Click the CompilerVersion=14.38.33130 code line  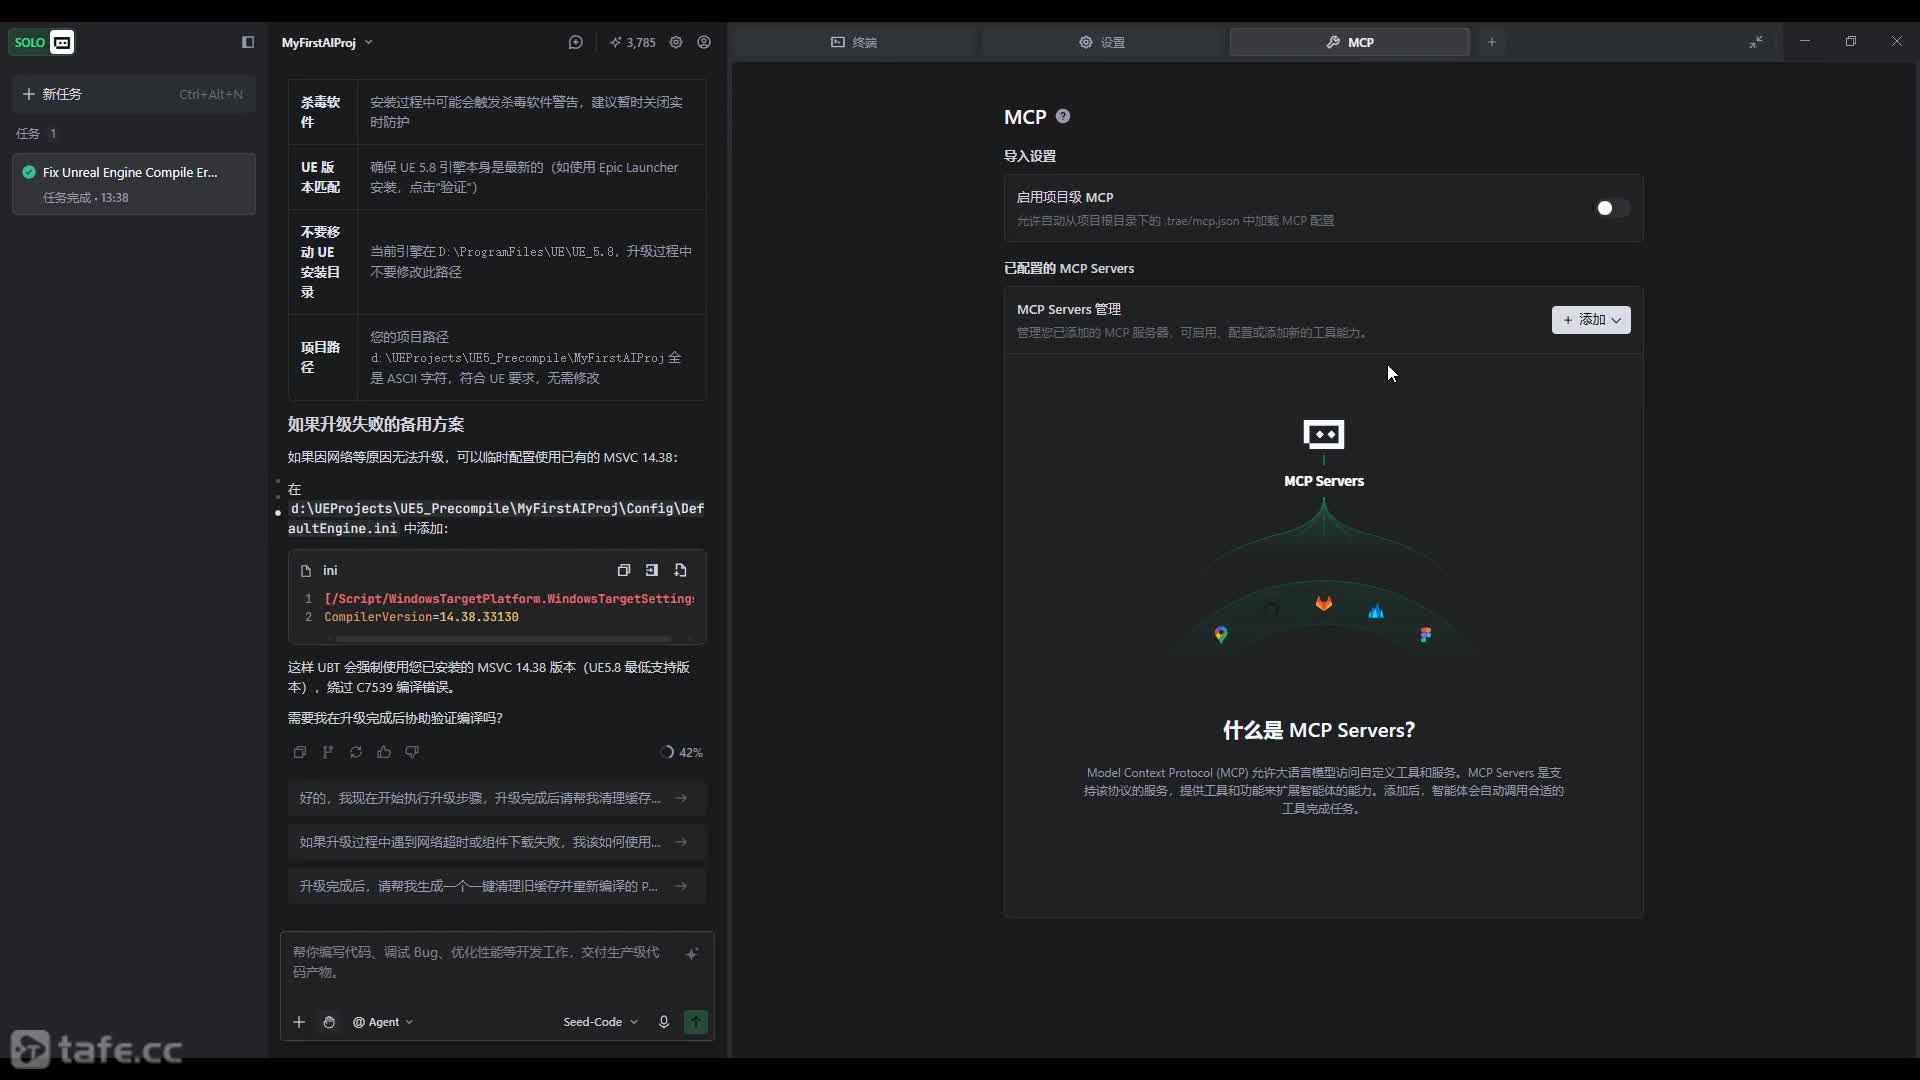pos(421,617)
